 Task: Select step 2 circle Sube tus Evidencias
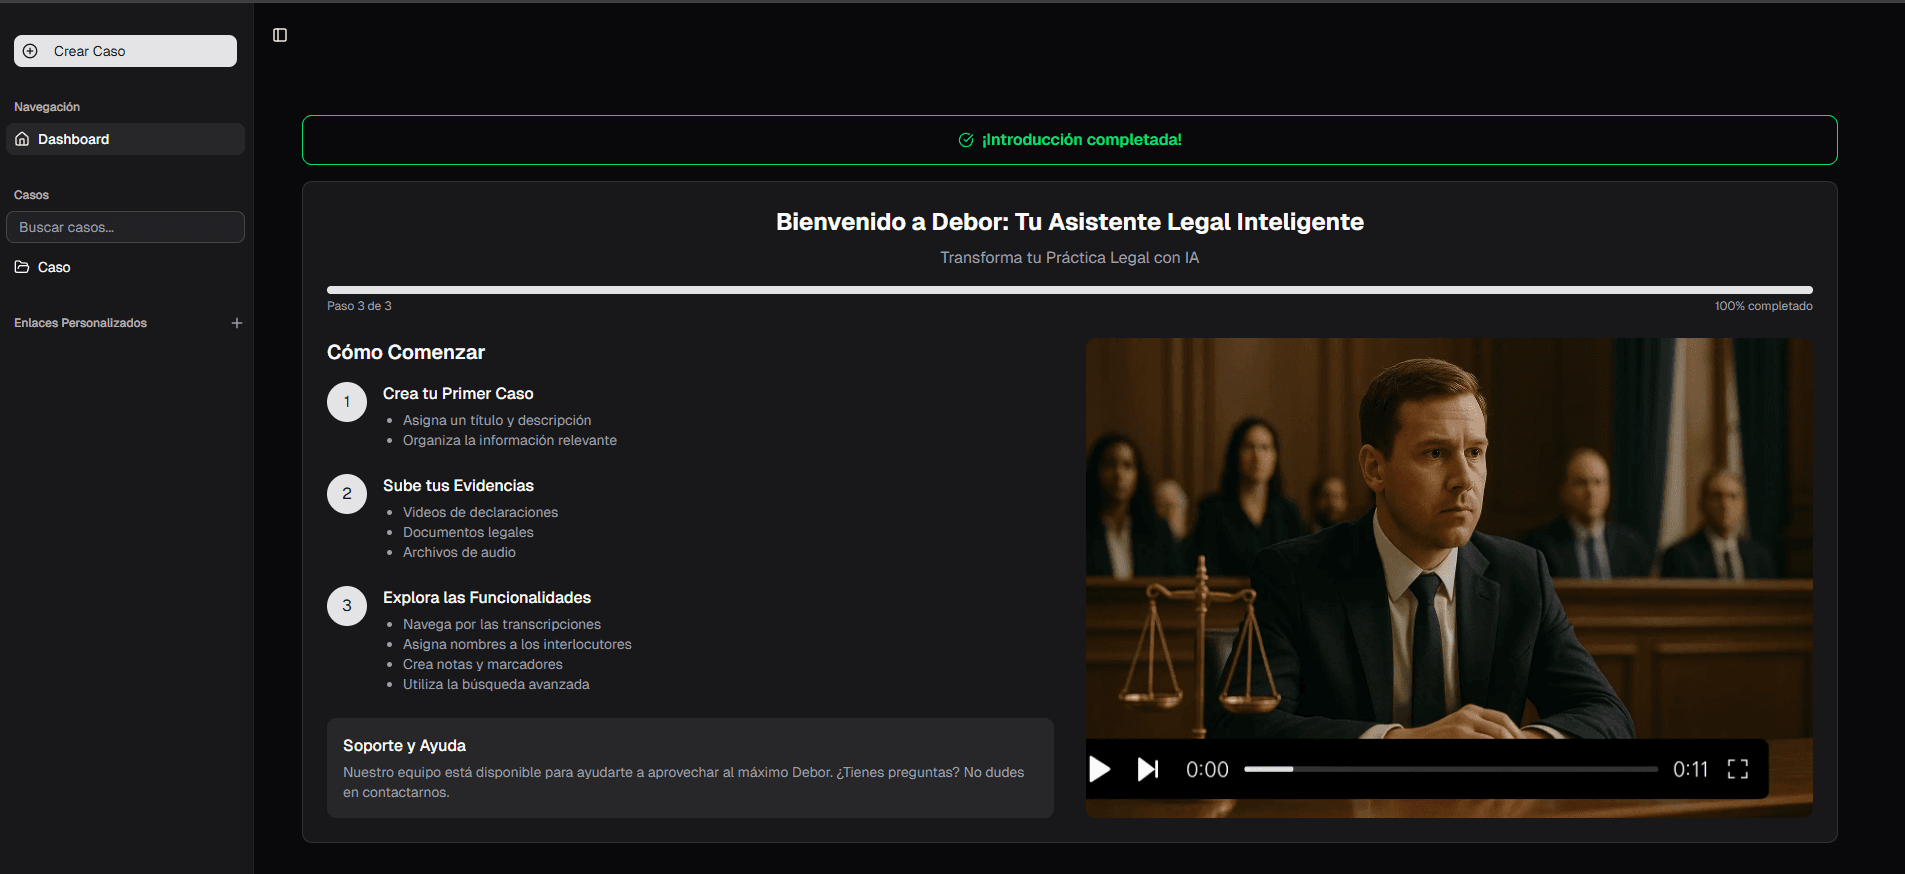click(x=347, y=494)
